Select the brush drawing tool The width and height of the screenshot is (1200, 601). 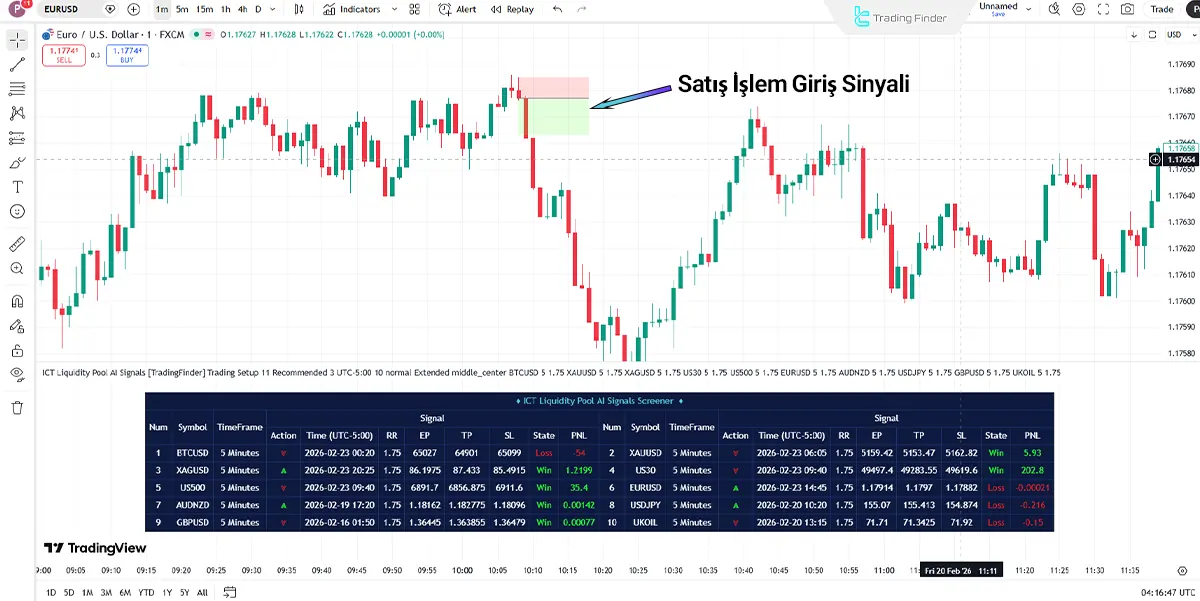(17, 163)
